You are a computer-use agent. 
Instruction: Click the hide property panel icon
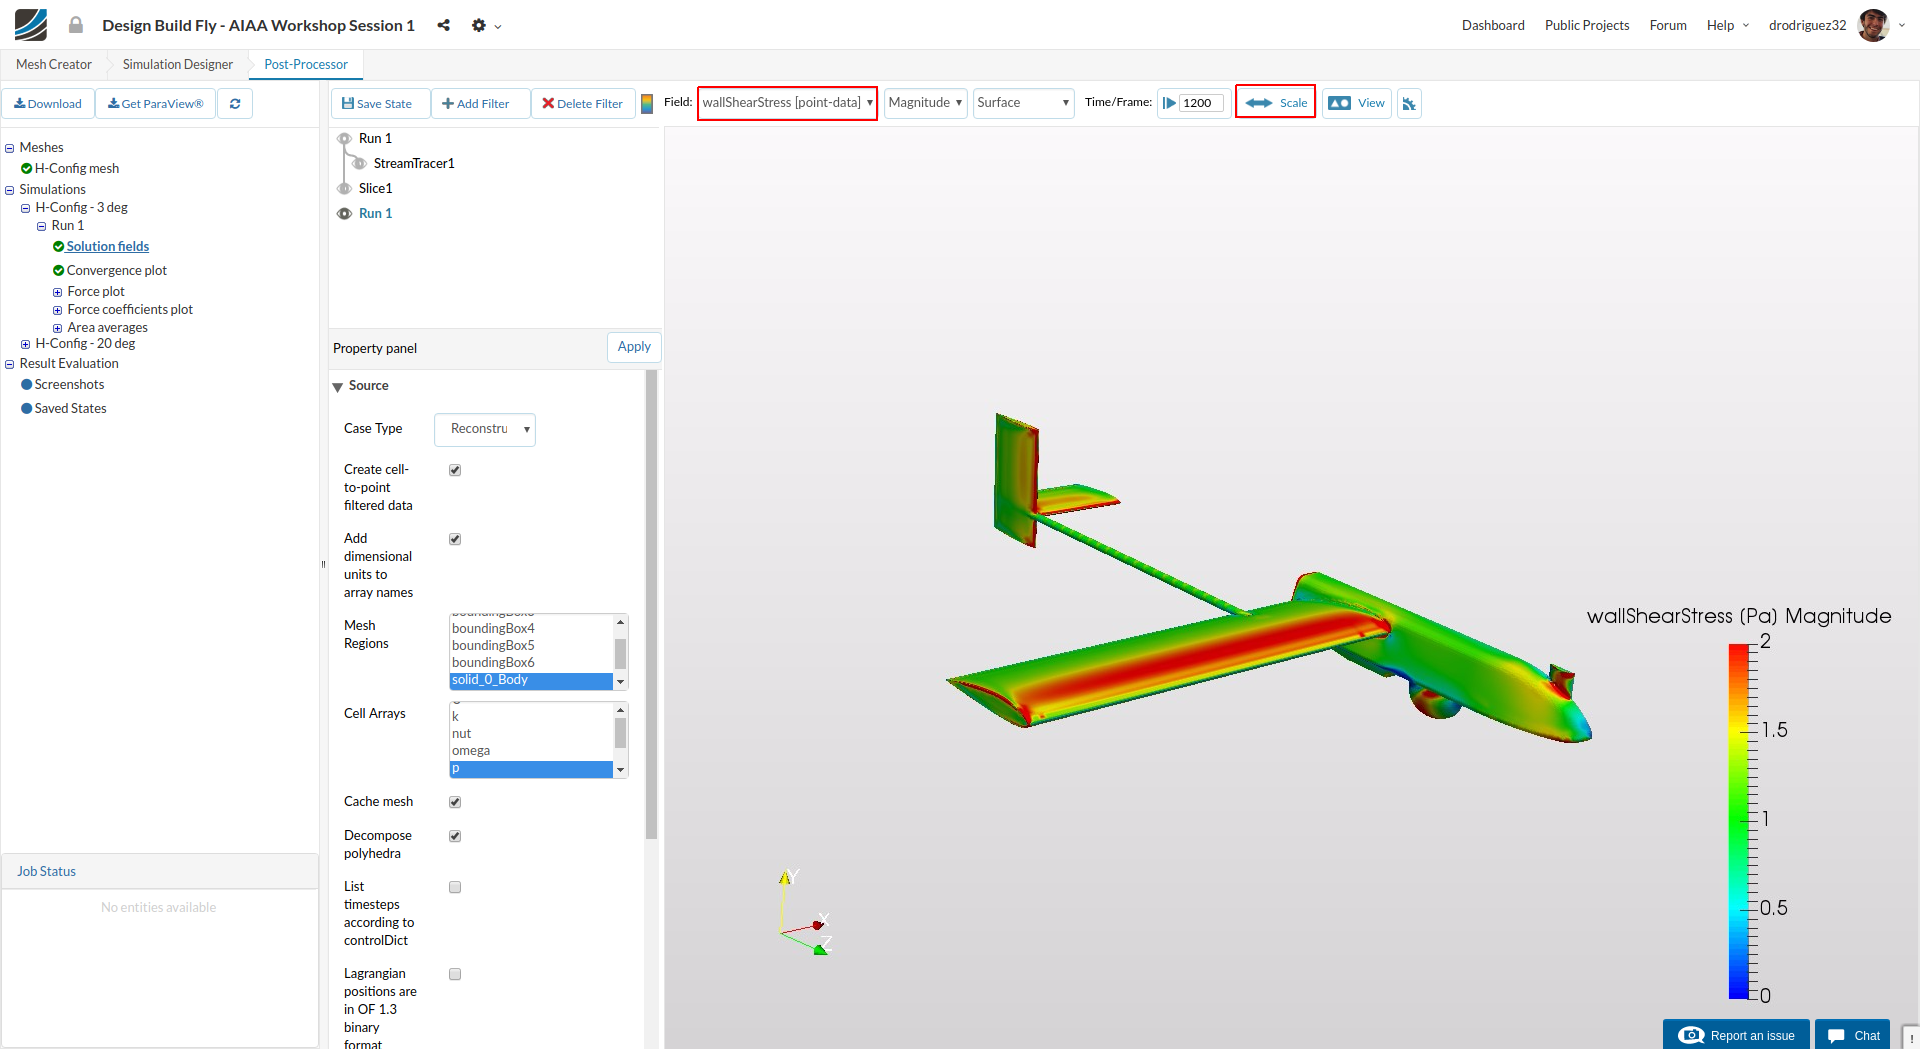[1409, 103]
